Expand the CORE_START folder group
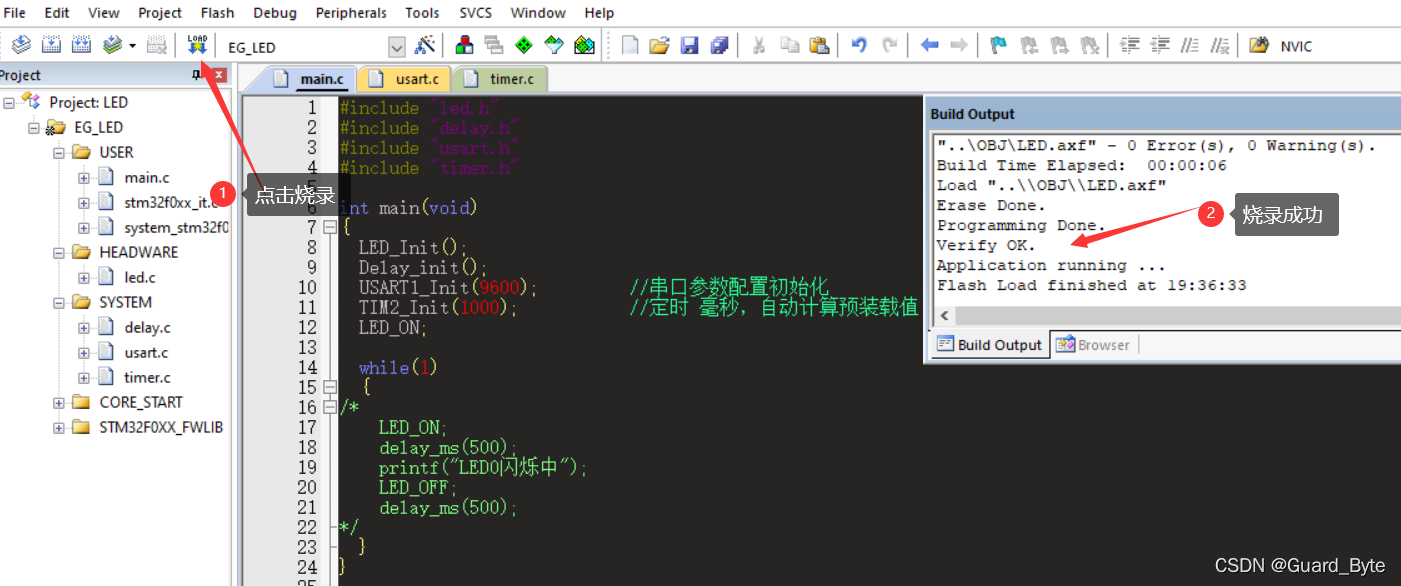1401x586 pixels. click(x=59, y=402)
